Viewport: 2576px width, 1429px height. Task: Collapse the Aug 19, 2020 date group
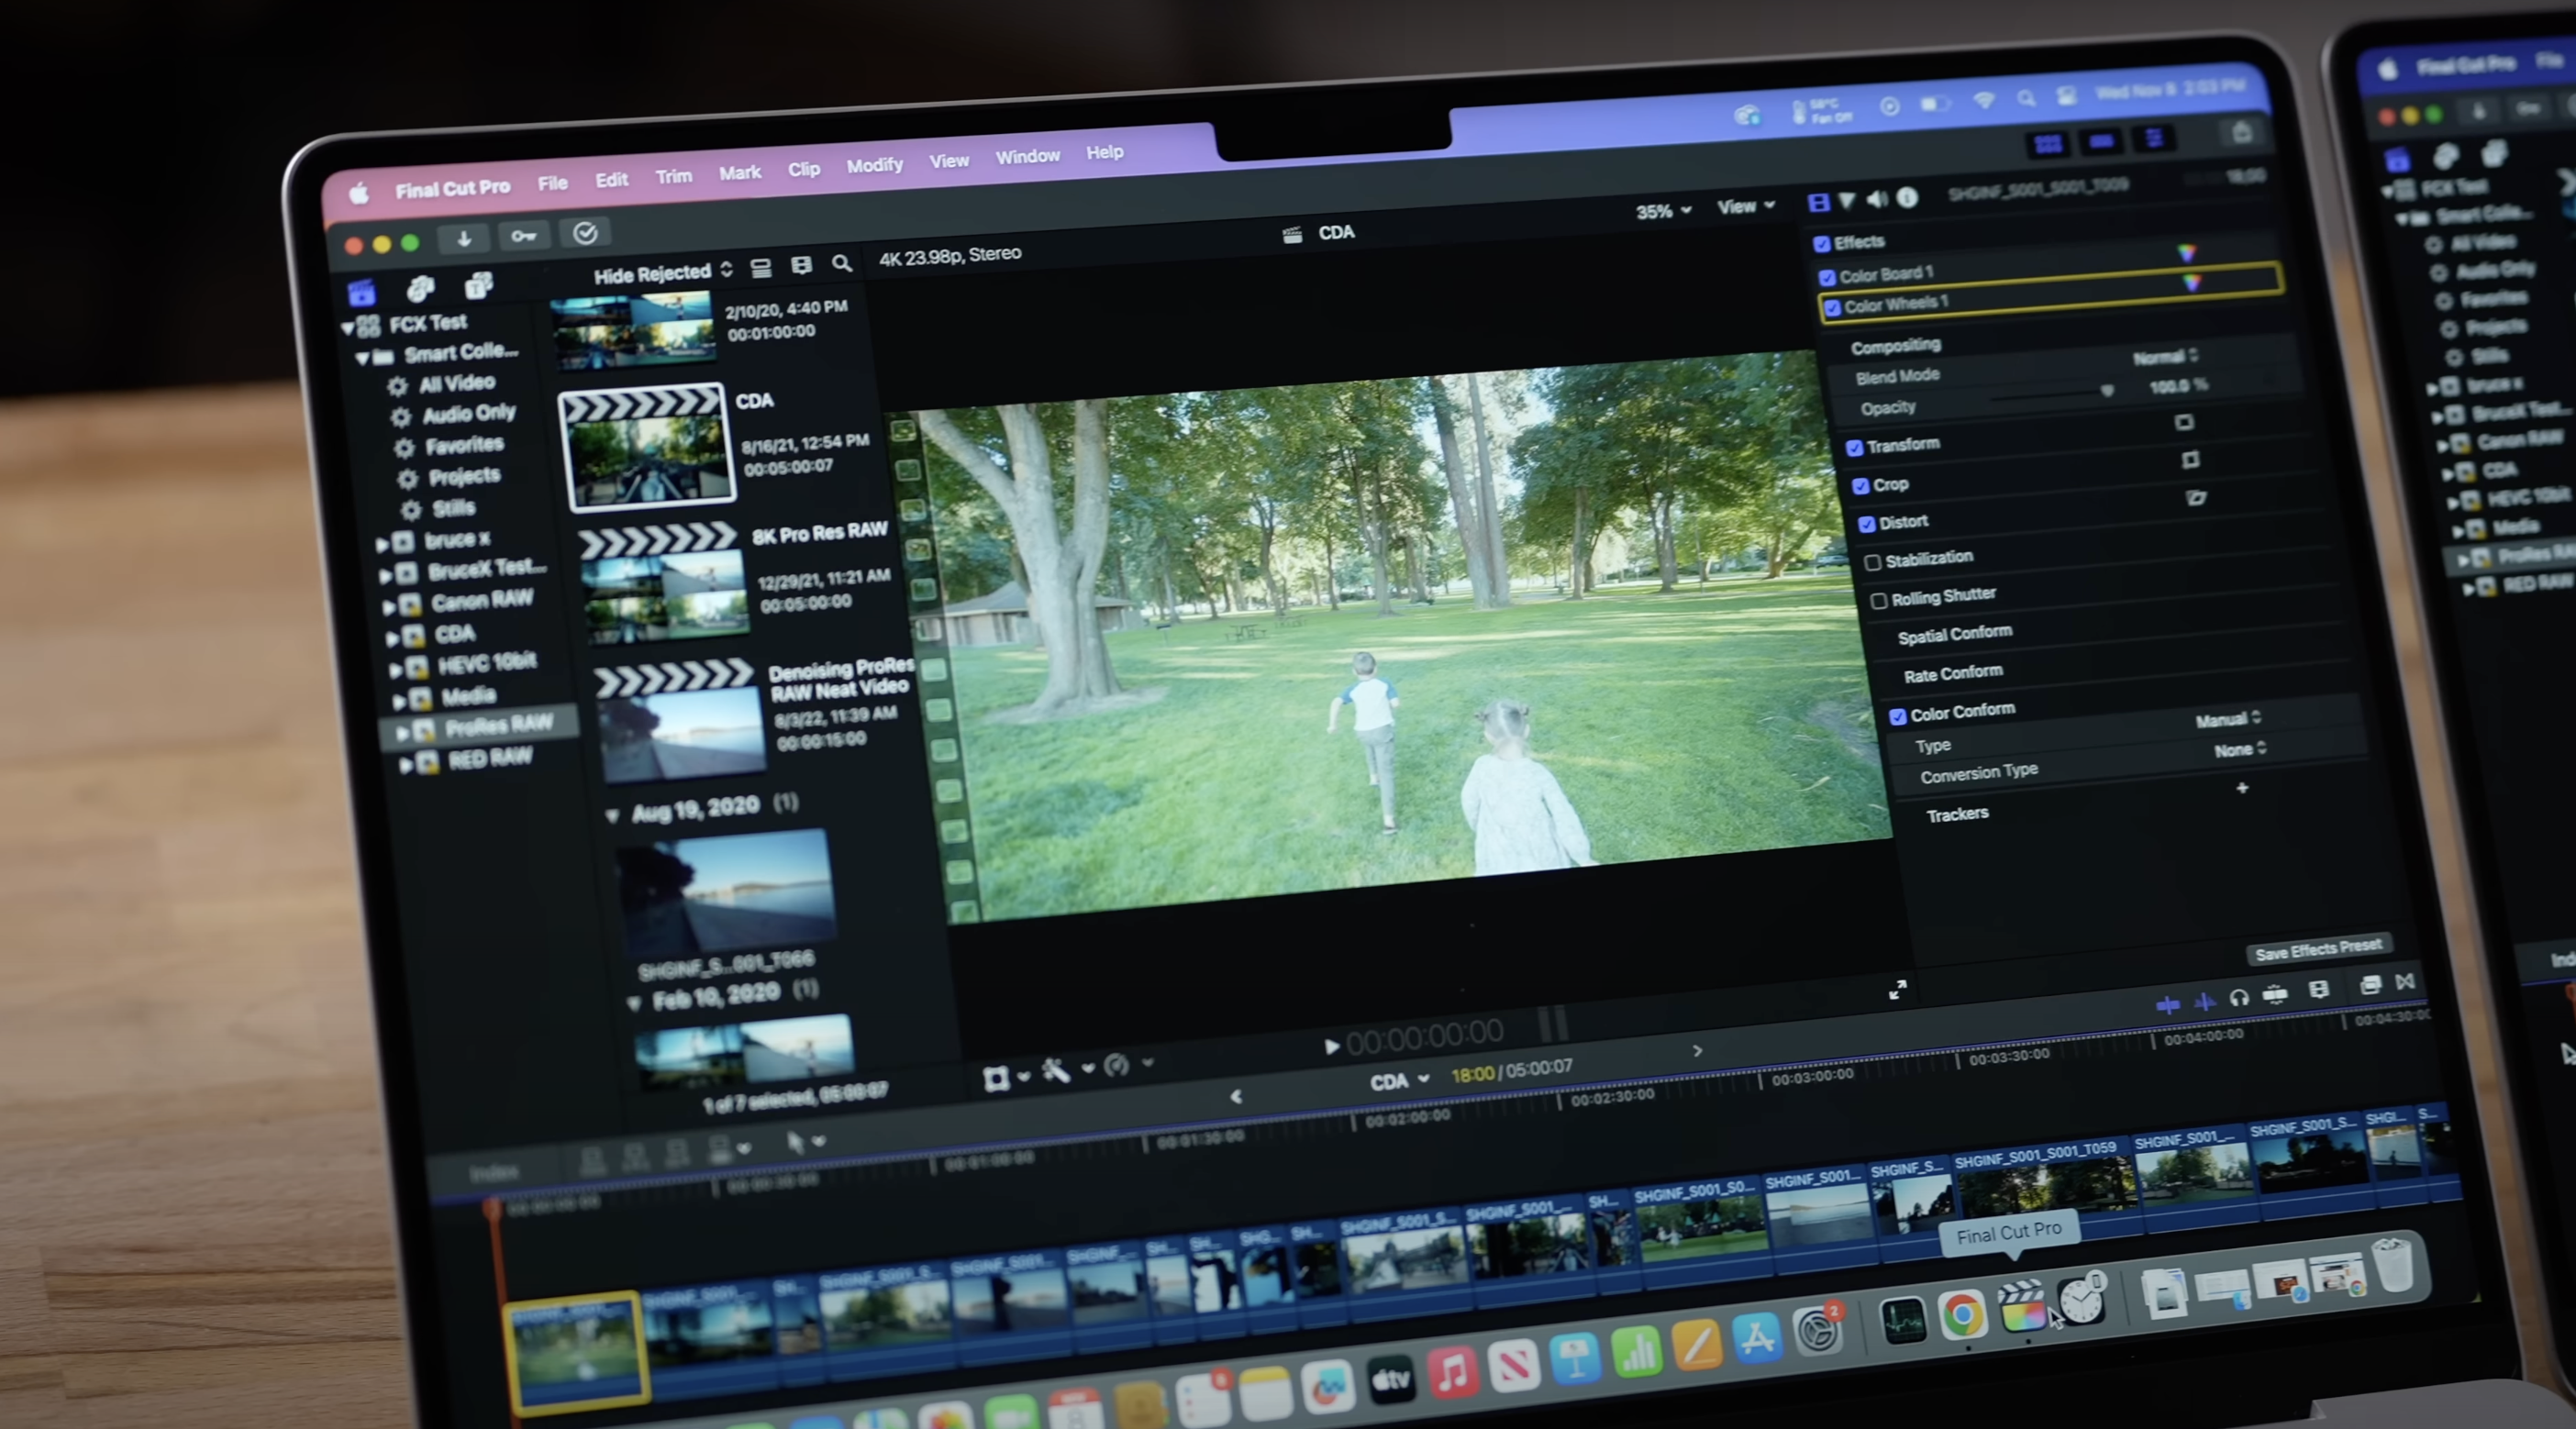(x=612, y=815)
